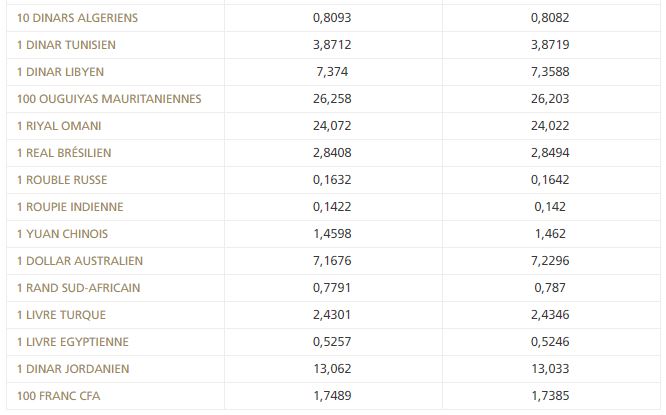Select the 1 DINAR TUNISIEN currency label
This screenshot has width=666, height=415.
(67, 45)
